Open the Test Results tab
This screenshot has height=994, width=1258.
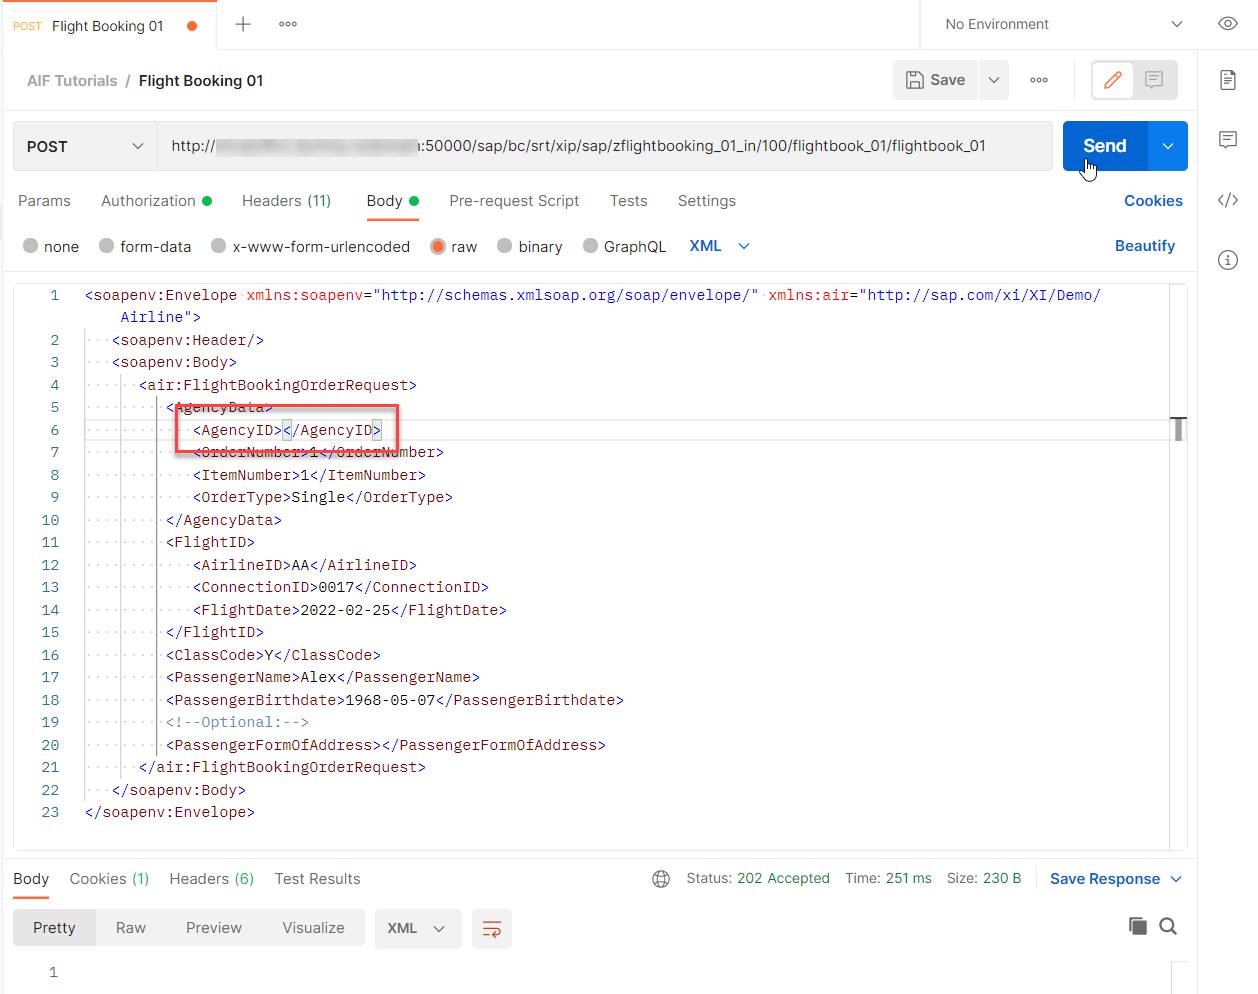pyautogui.click(x=318, y=879)
